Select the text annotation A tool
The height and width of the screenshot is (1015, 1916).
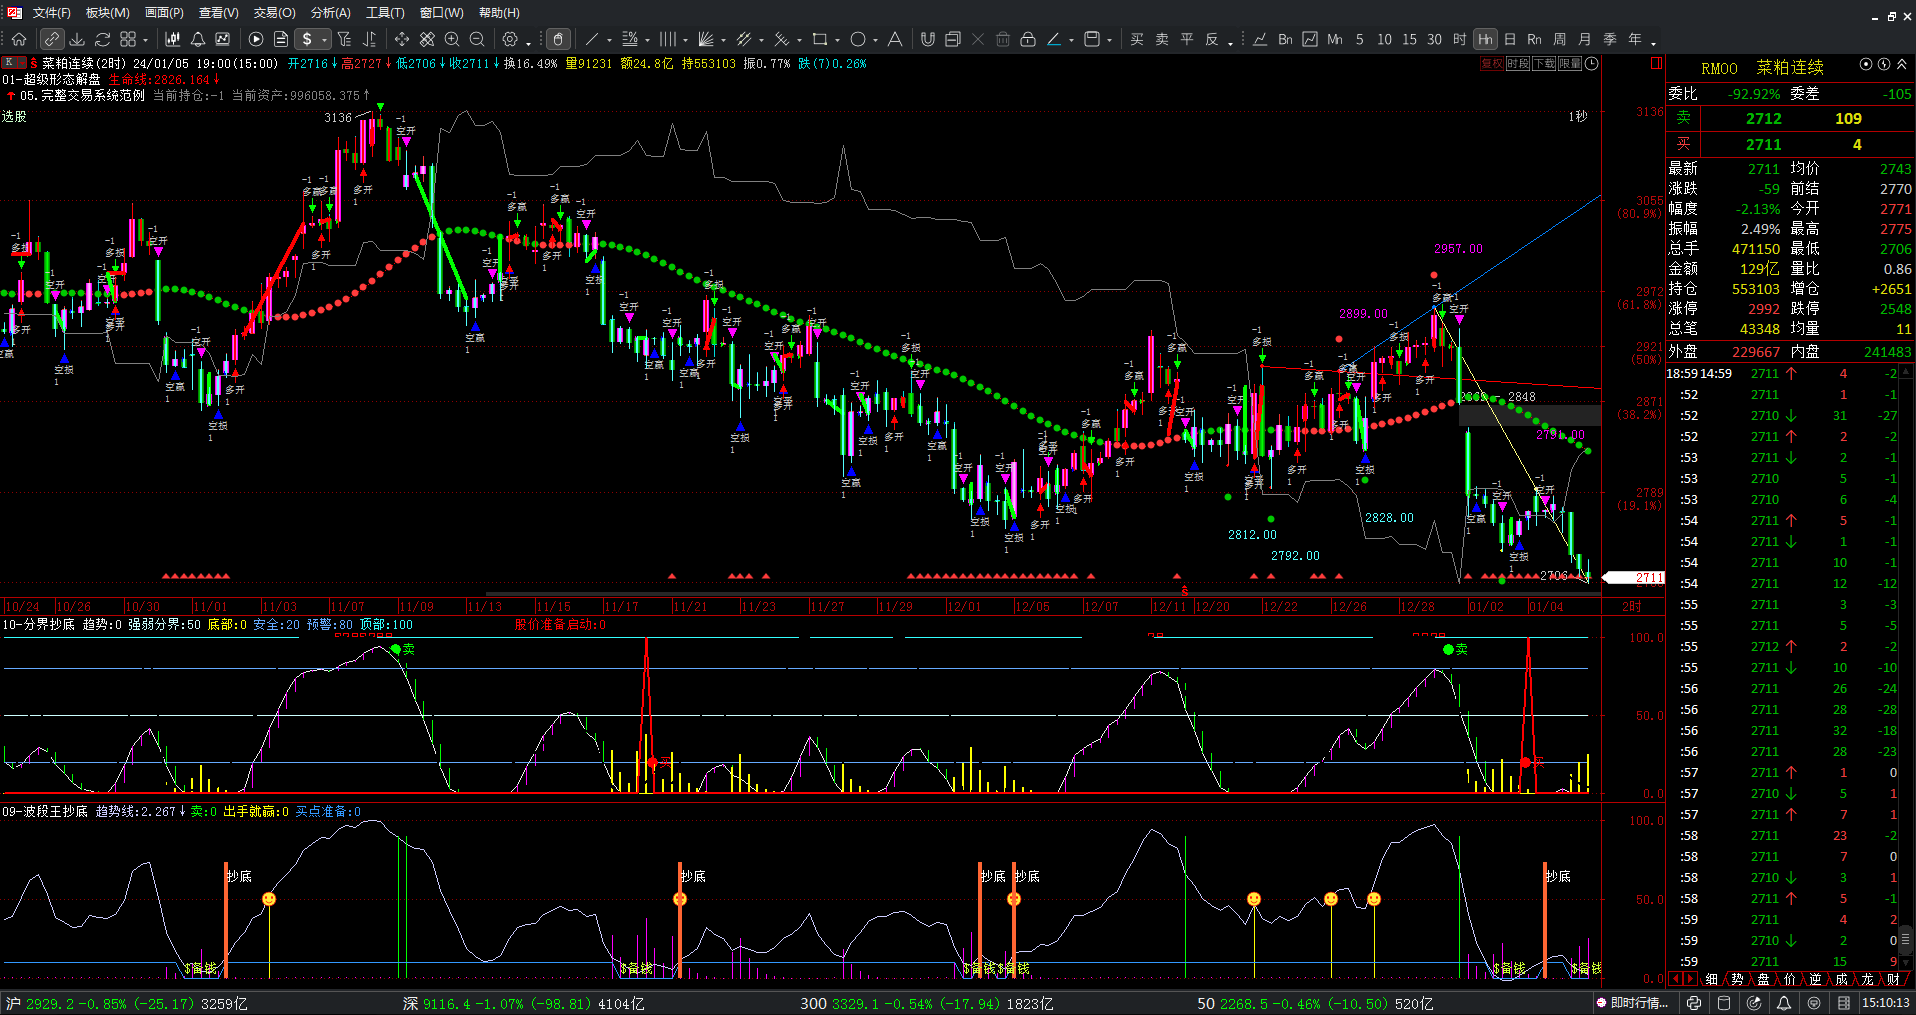[x=895, y=39]
